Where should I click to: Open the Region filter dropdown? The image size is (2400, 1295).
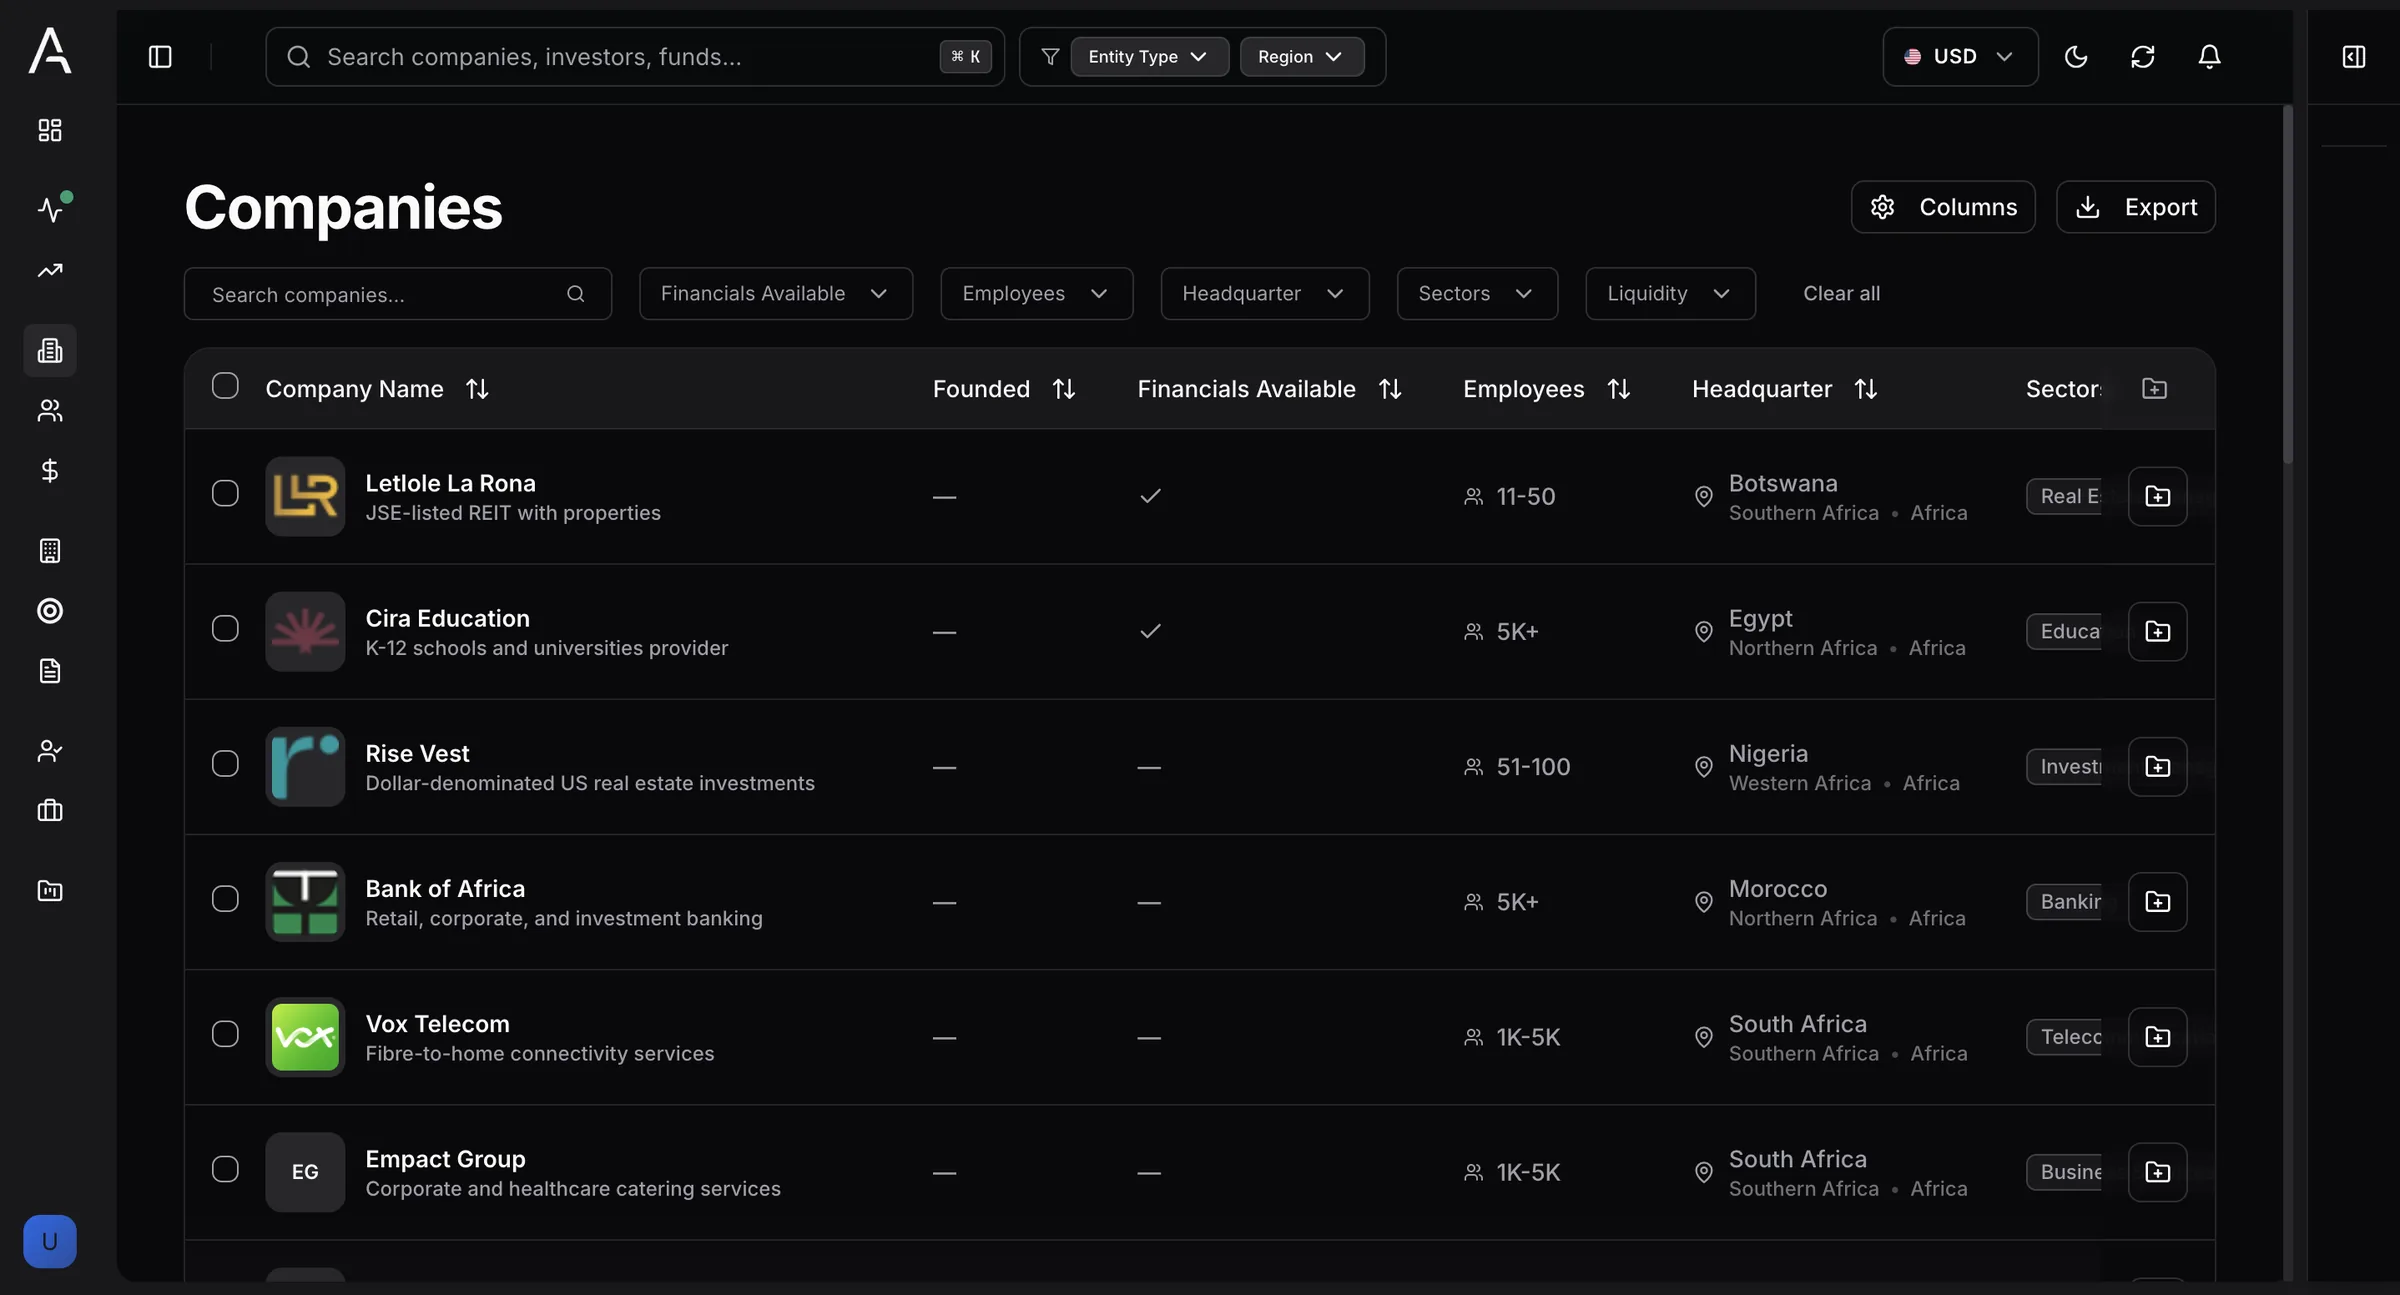point(1302,57)
